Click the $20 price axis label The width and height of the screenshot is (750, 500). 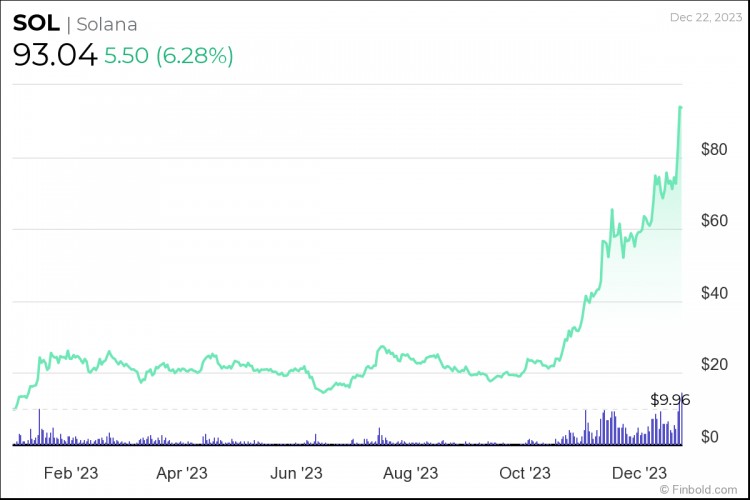pyautogui.click(x=714, y=364)
